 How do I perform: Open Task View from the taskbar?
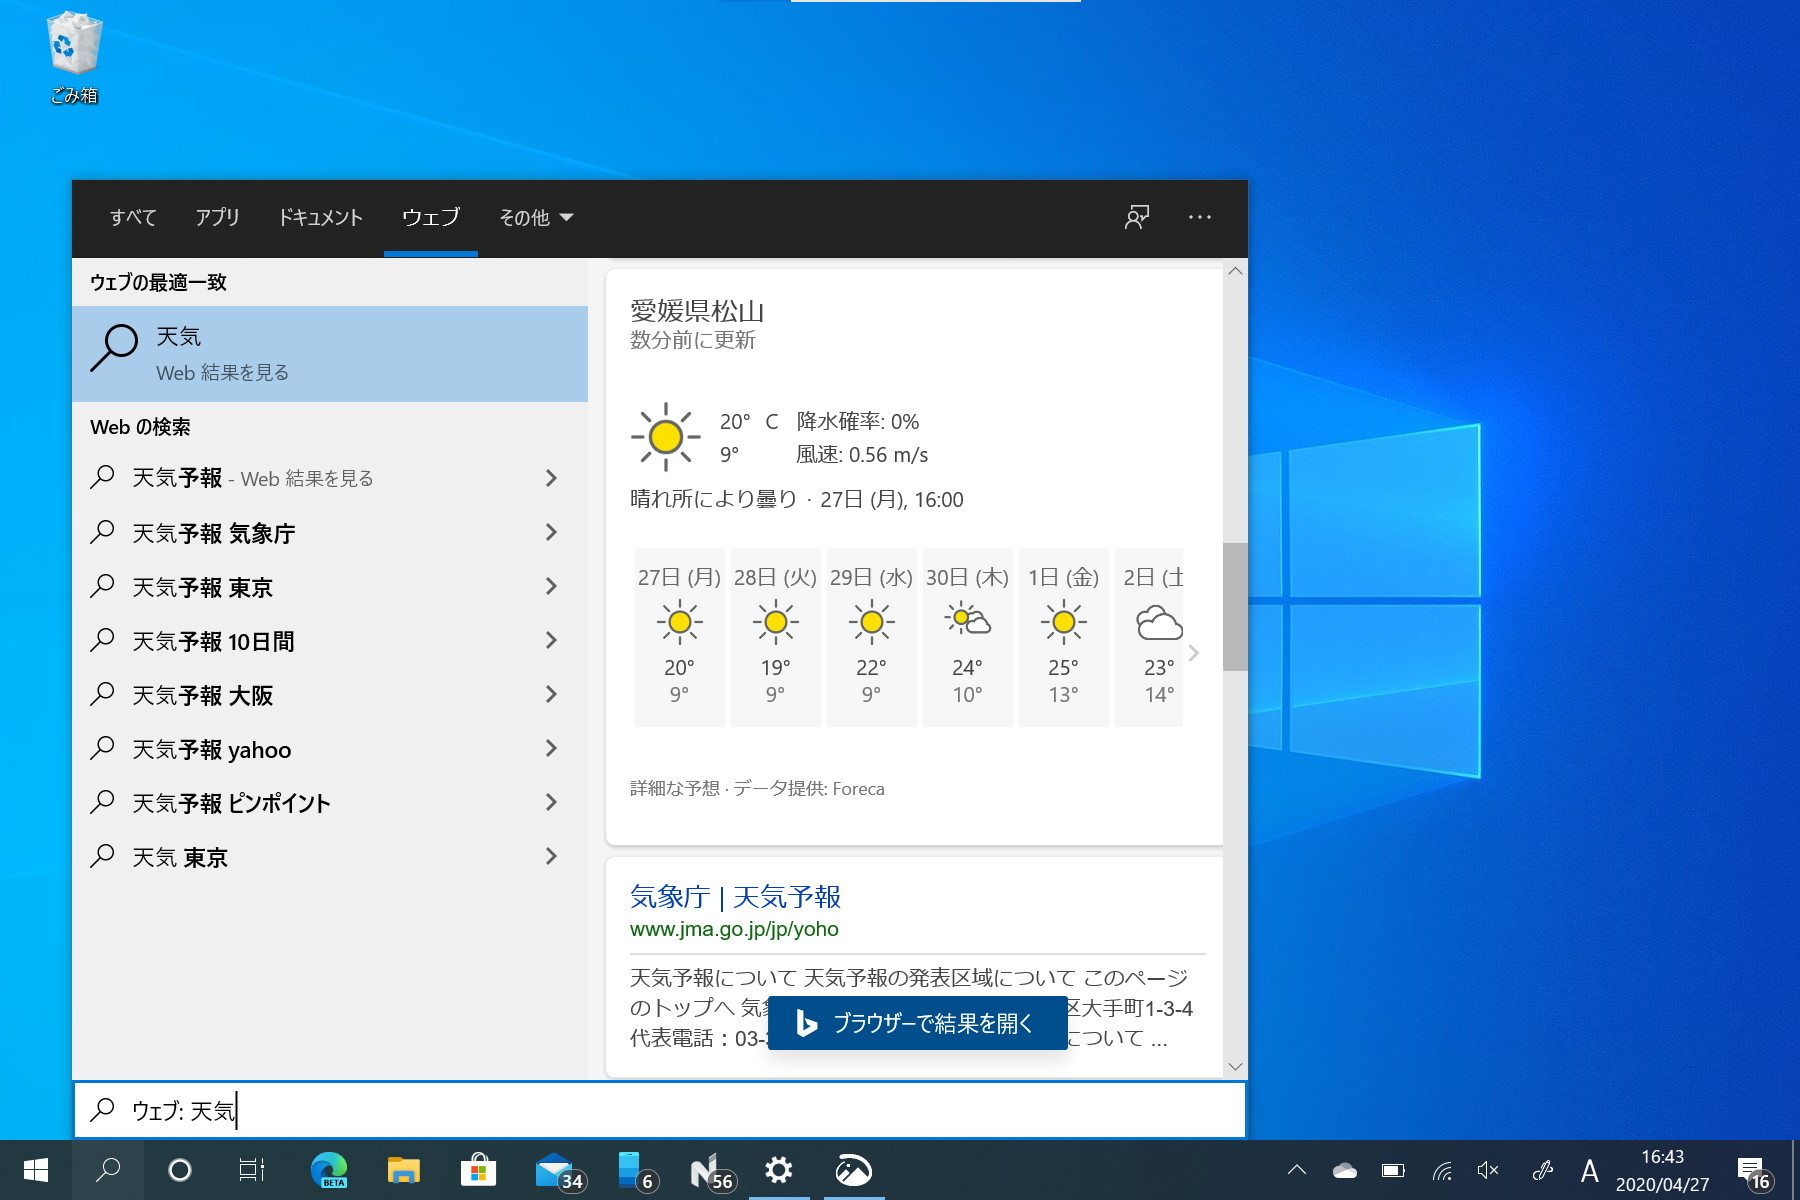(x=251, y=1170)
